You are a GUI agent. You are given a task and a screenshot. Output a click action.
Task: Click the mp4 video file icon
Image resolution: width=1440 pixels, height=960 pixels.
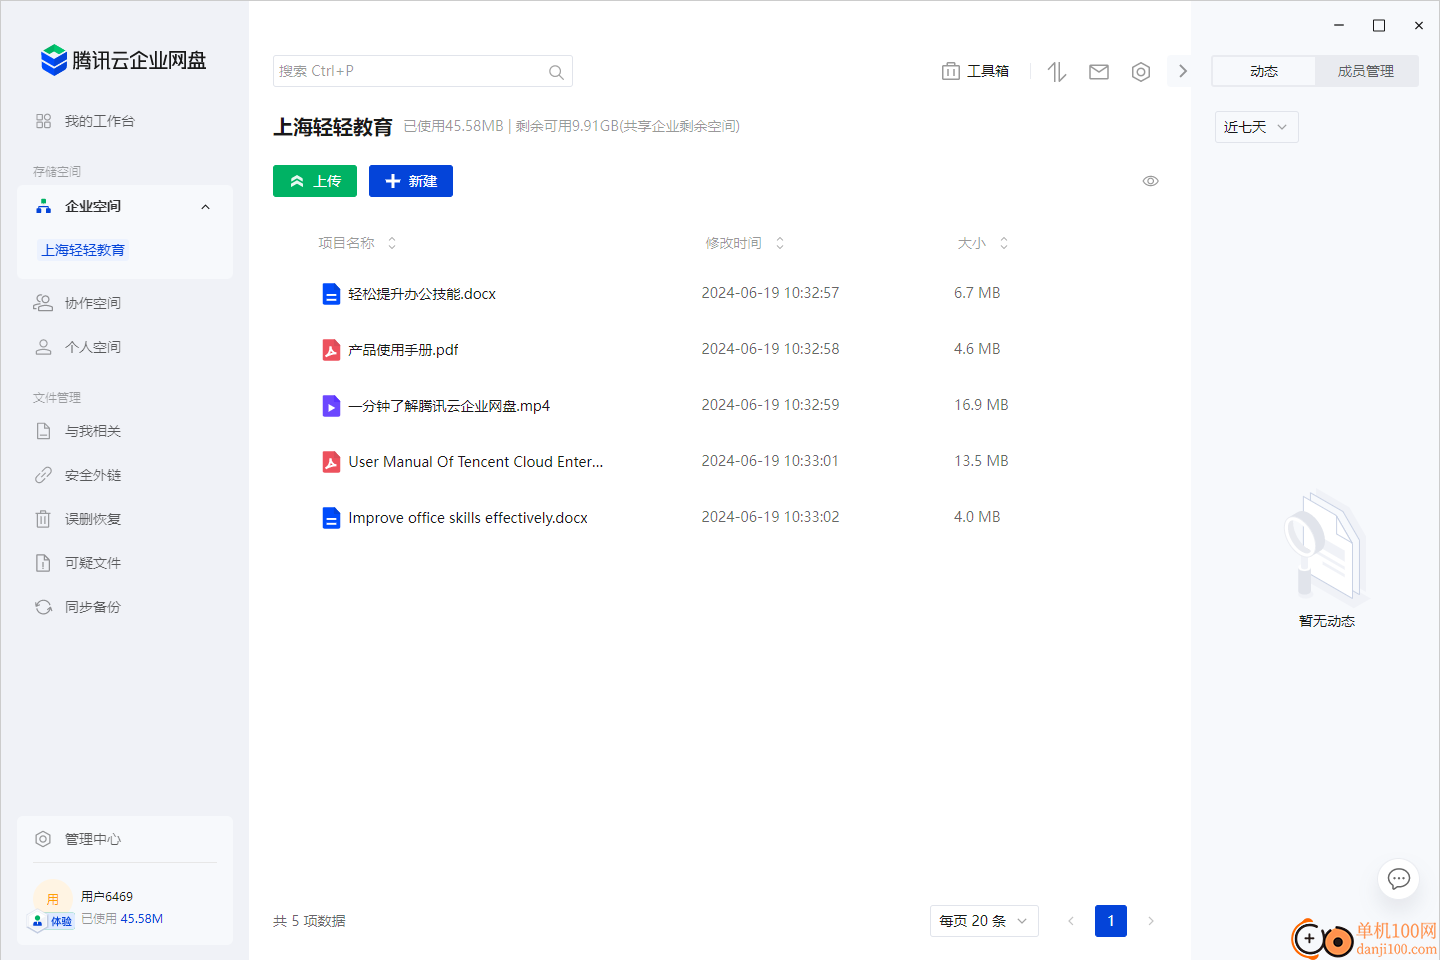(x=331, y=406)
